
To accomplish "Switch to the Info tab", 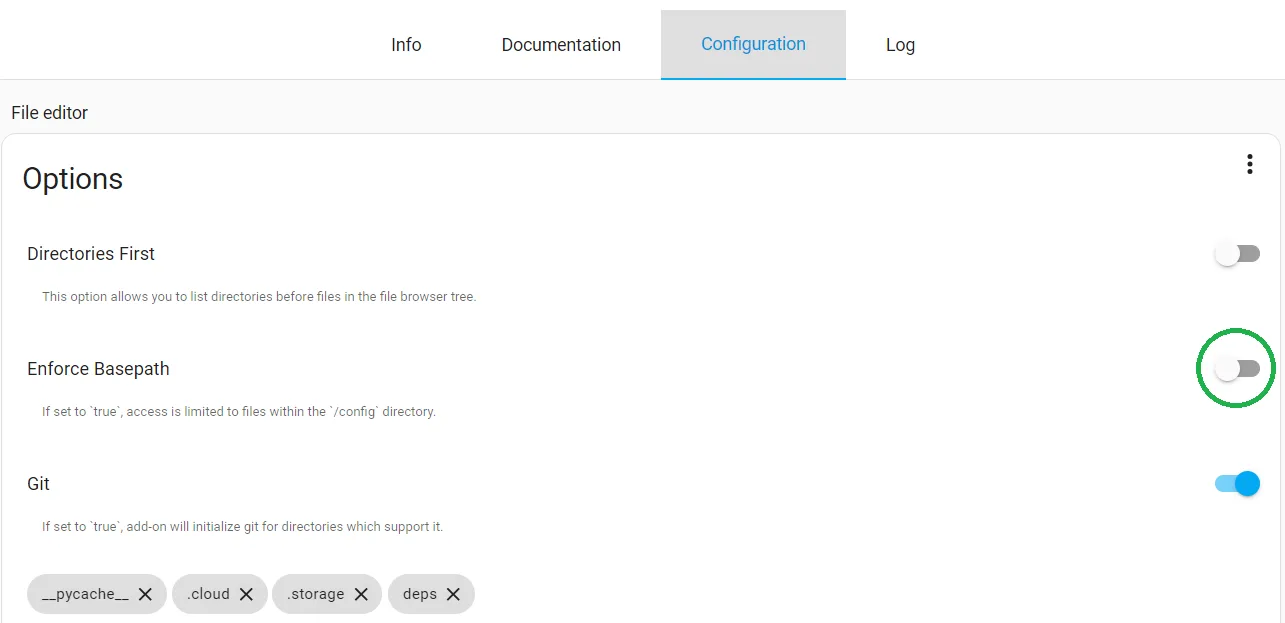I will pos(406,45).
